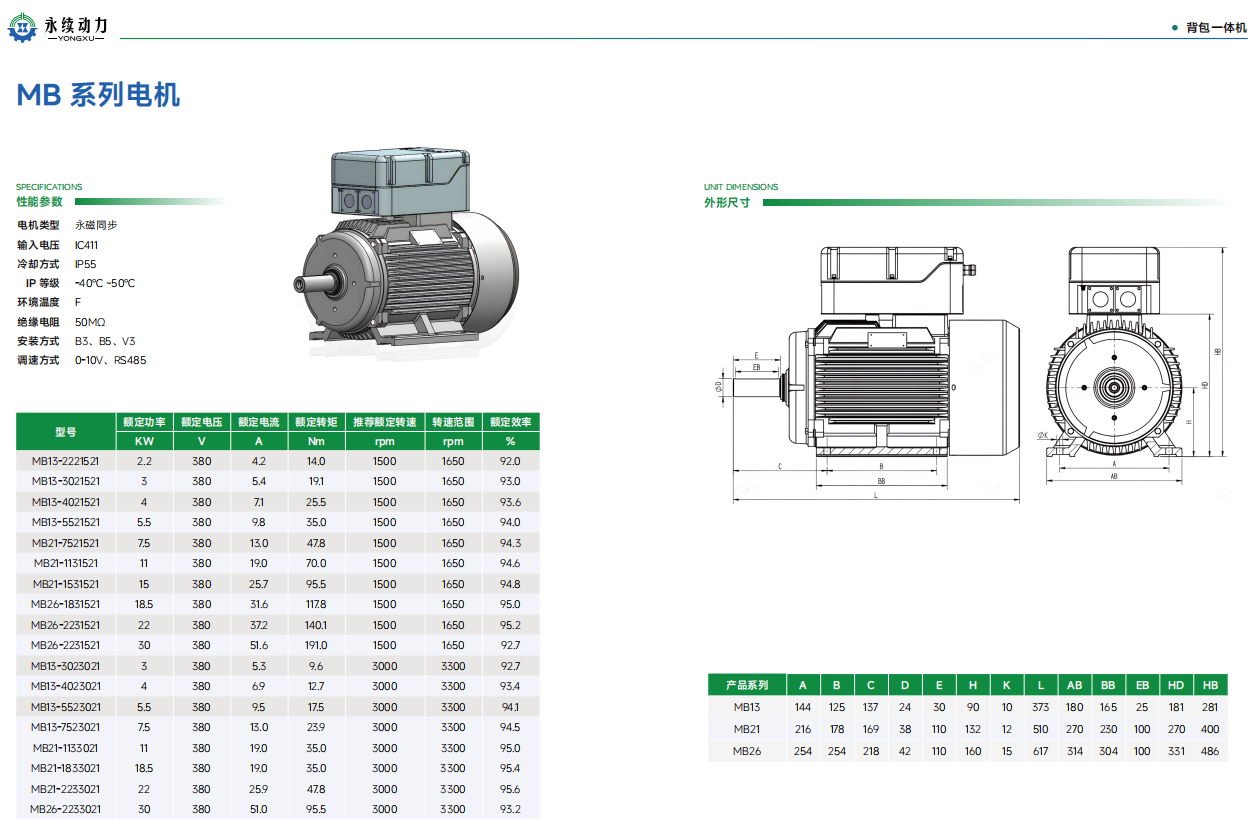Select the MB21-7521521 model cell

tap(66, 543)
